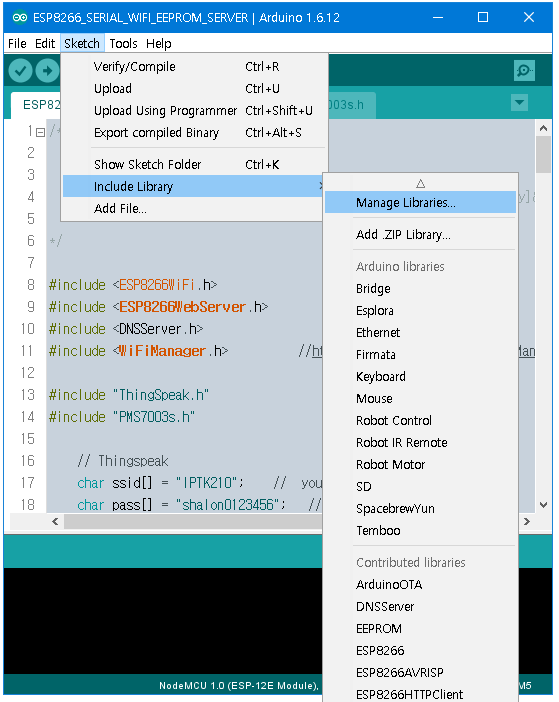Open the Serial Monitor magnifier icon

[524, 70]
